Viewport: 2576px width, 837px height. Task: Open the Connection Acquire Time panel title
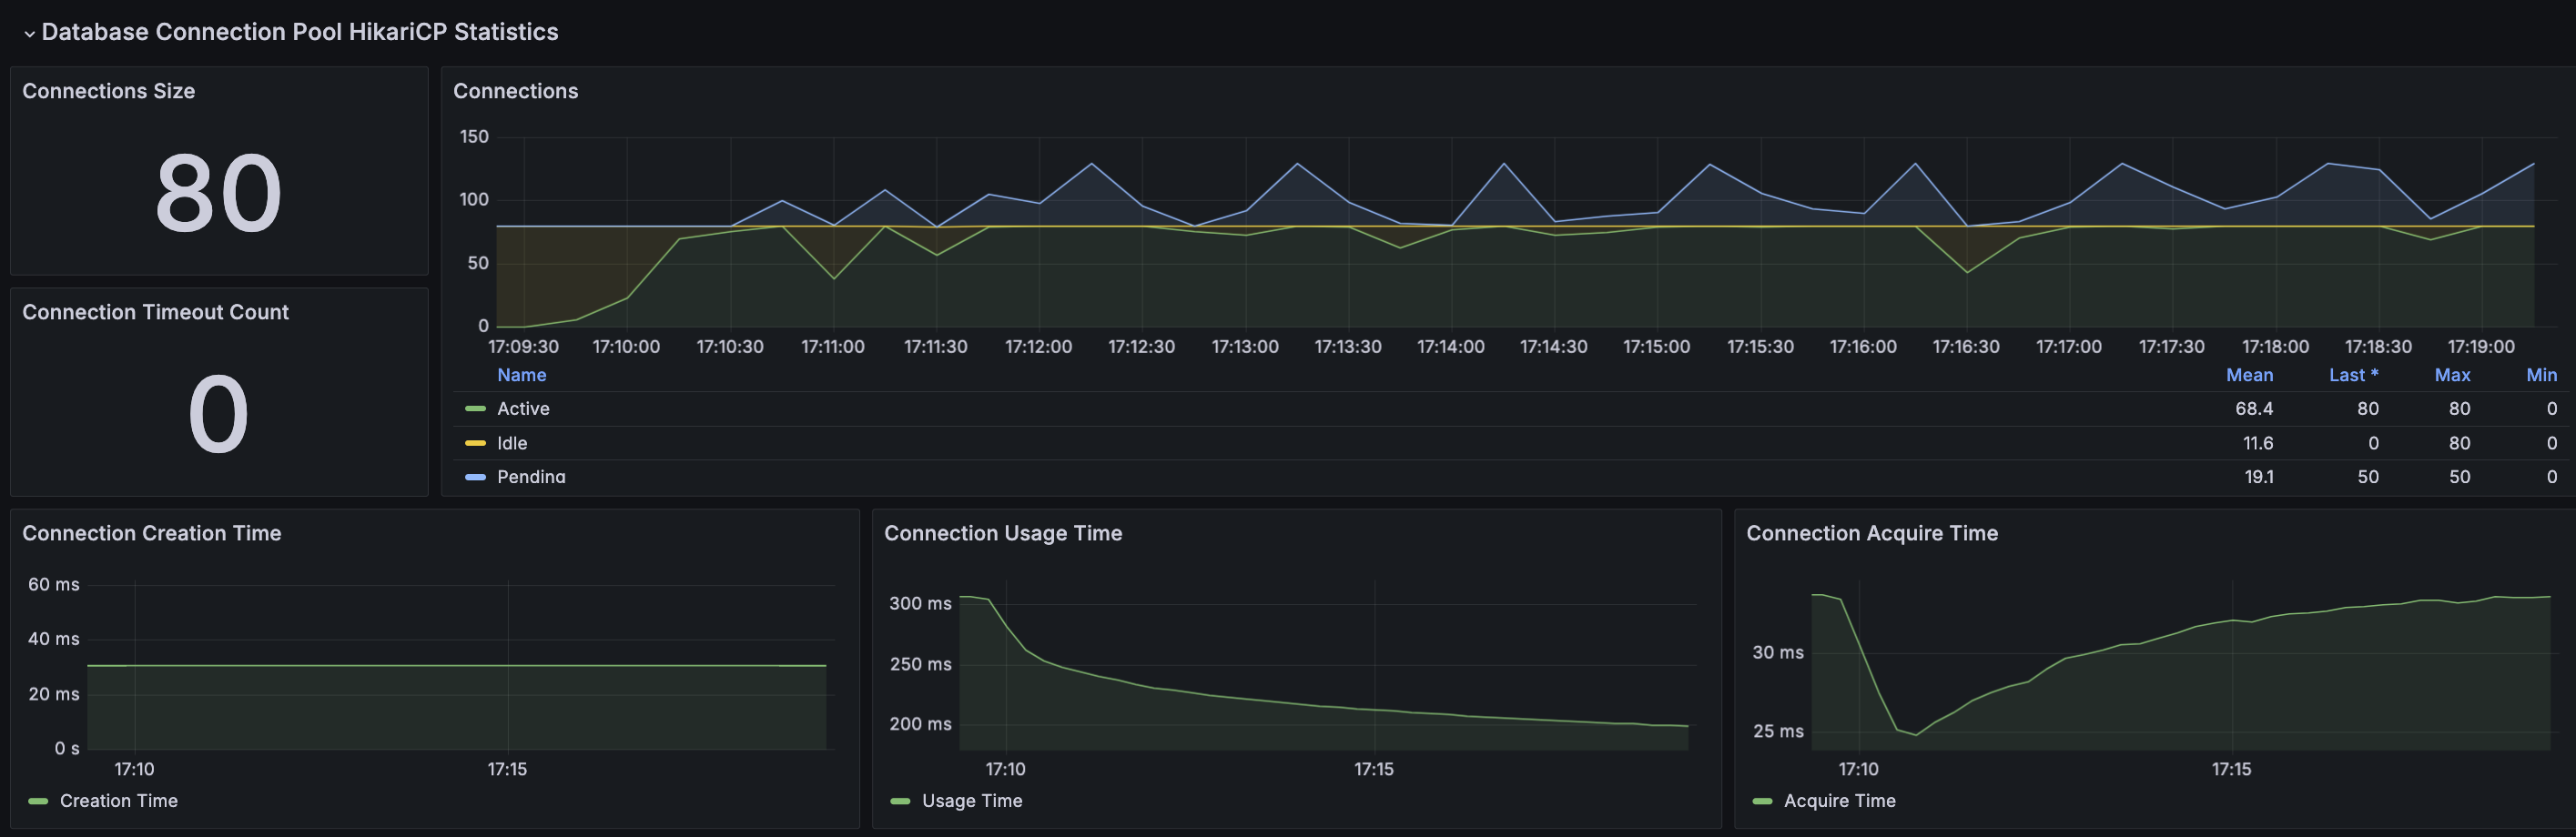coord(1872,533)
